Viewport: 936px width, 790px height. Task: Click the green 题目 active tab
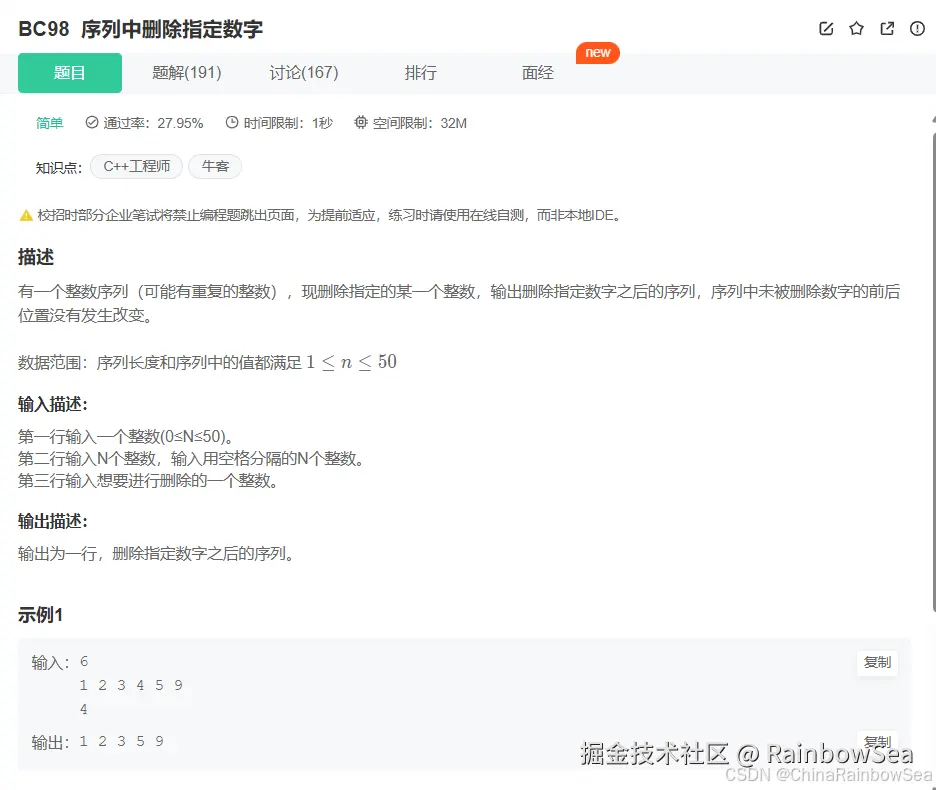click(x=69, y=72)
